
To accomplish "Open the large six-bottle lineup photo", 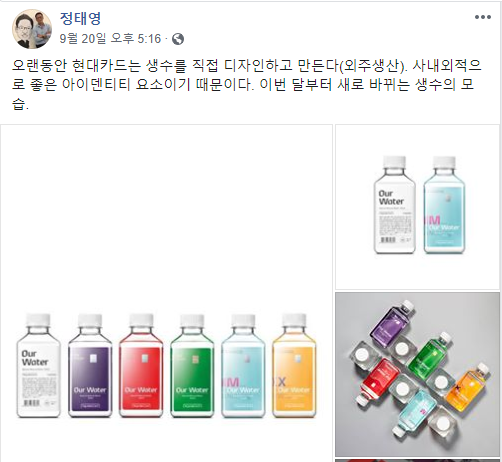I will [x=166, y=293].
